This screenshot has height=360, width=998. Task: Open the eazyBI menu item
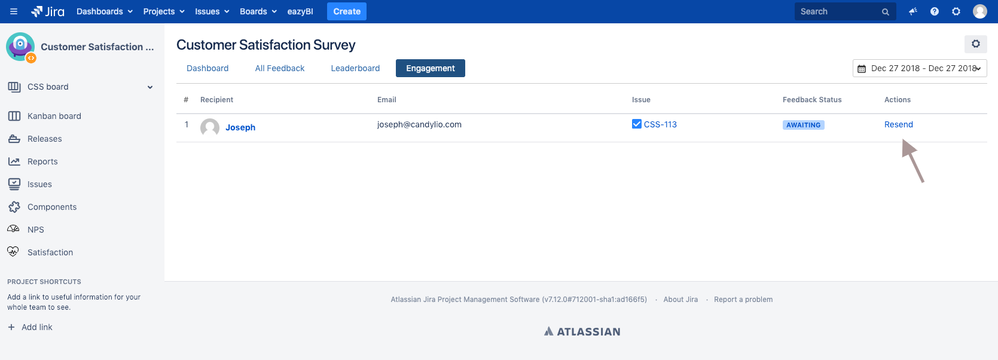click(x=300, y=11)
